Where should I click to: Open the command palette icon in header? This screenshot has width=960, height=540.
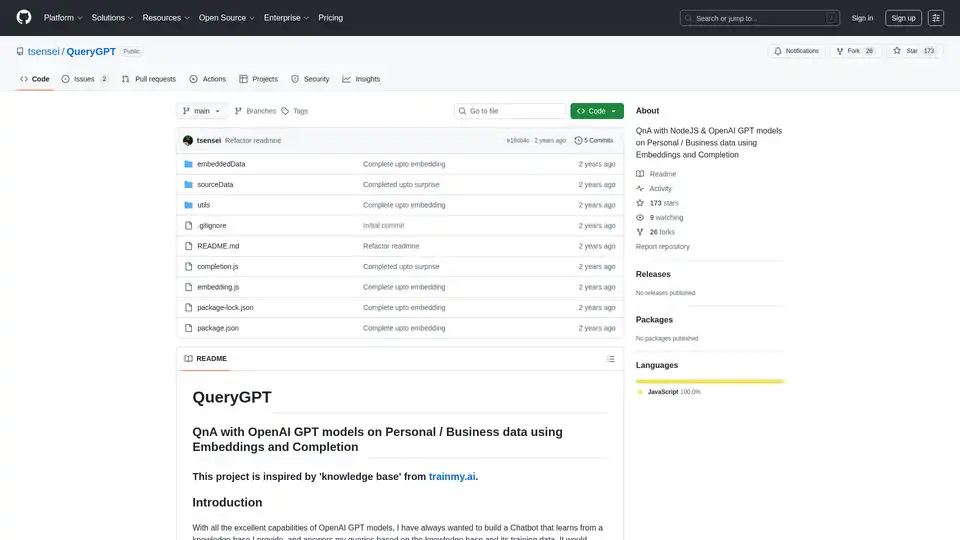[935, 18]
